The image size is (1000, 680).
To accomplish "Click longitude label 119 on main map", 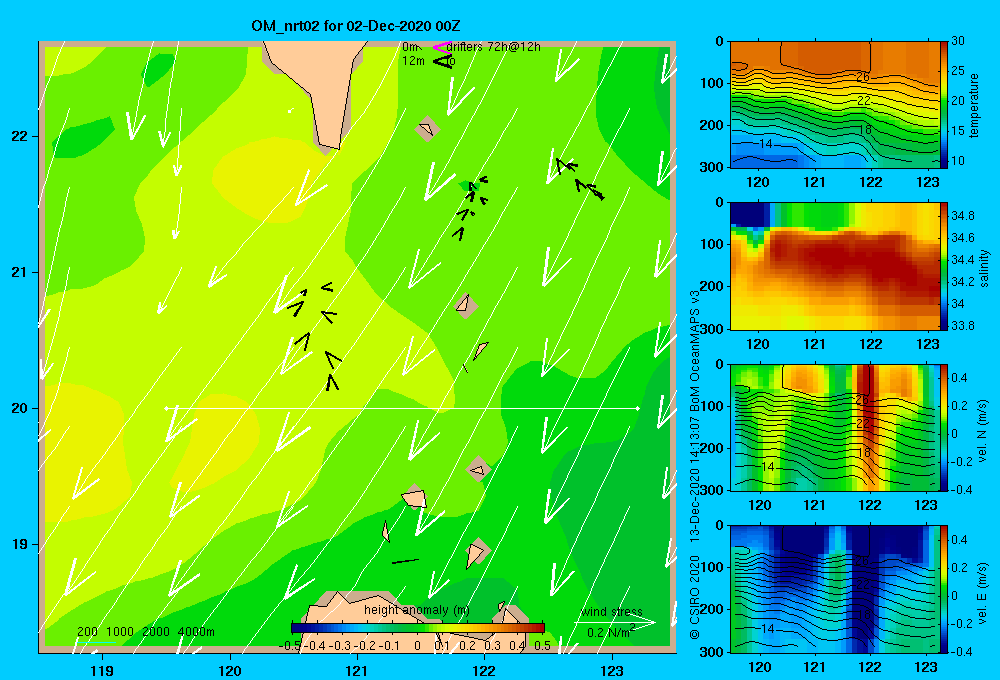I will (103, 670).
